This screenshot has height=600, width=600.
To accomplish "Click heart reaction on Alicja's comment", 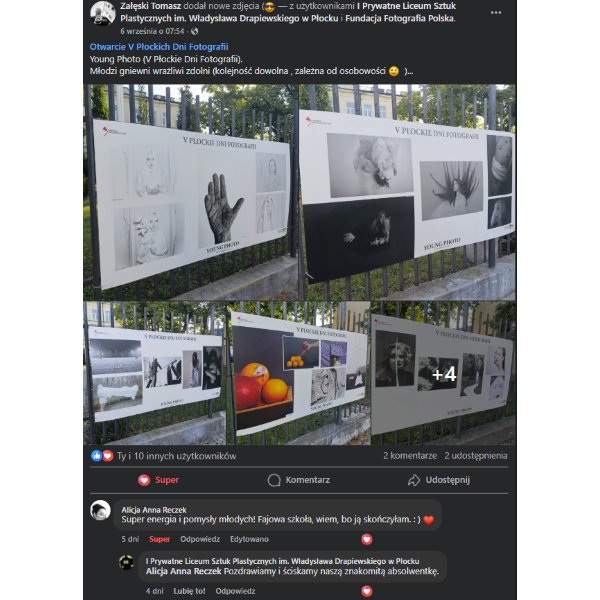I will 367,539.
